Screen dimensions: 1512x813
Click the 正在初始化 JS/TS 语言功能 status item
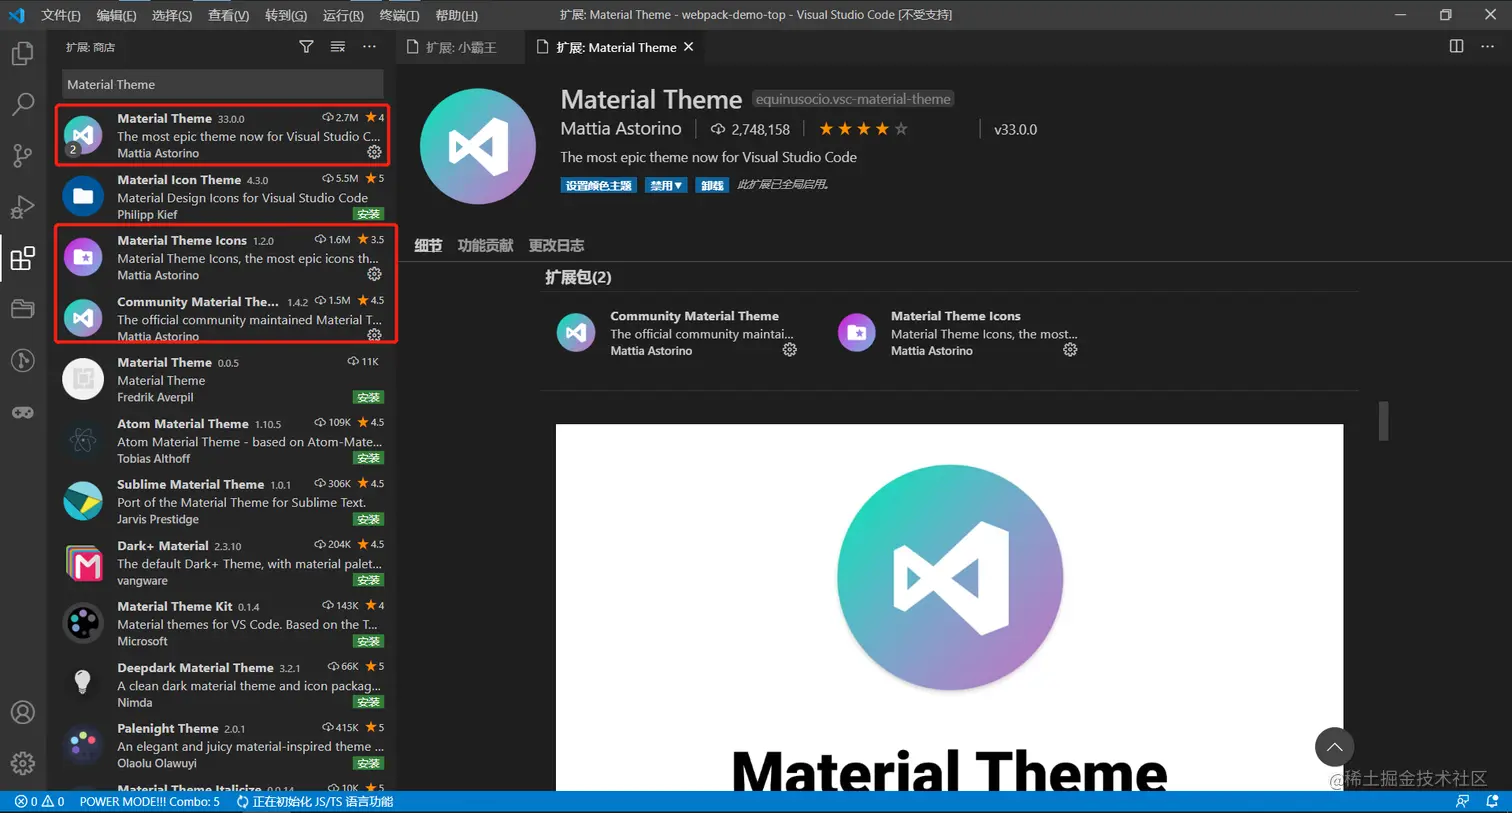315,802
